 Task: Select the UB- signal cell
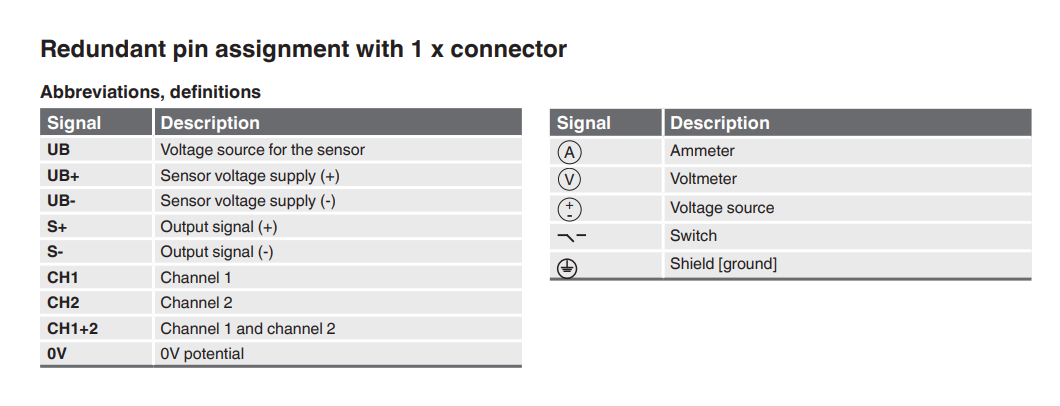(62, 201)
